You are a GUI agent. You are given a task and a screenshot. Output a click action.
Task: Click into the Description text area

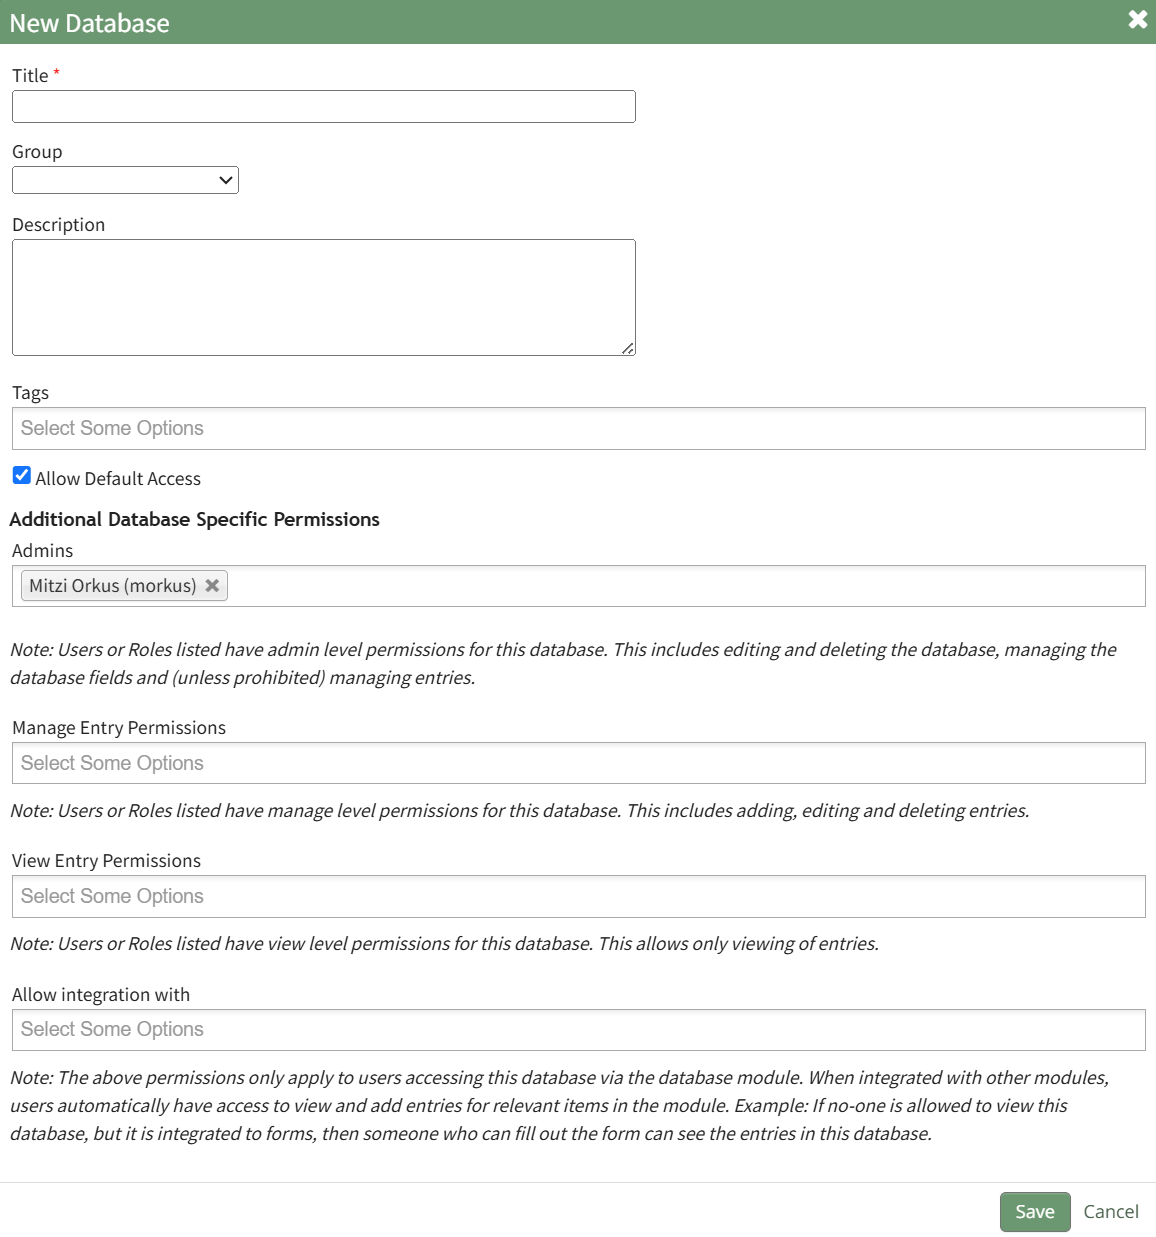tap(324, 297)
